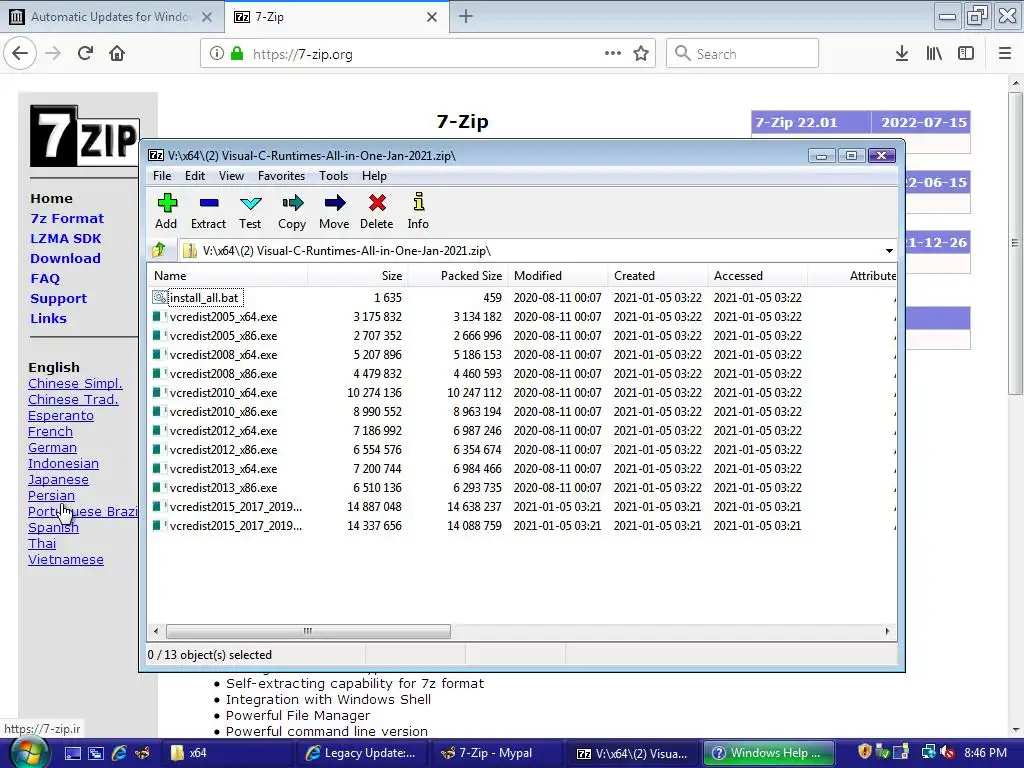
Task: Open the Tools menu in 7-Zip
Action: 333,176
